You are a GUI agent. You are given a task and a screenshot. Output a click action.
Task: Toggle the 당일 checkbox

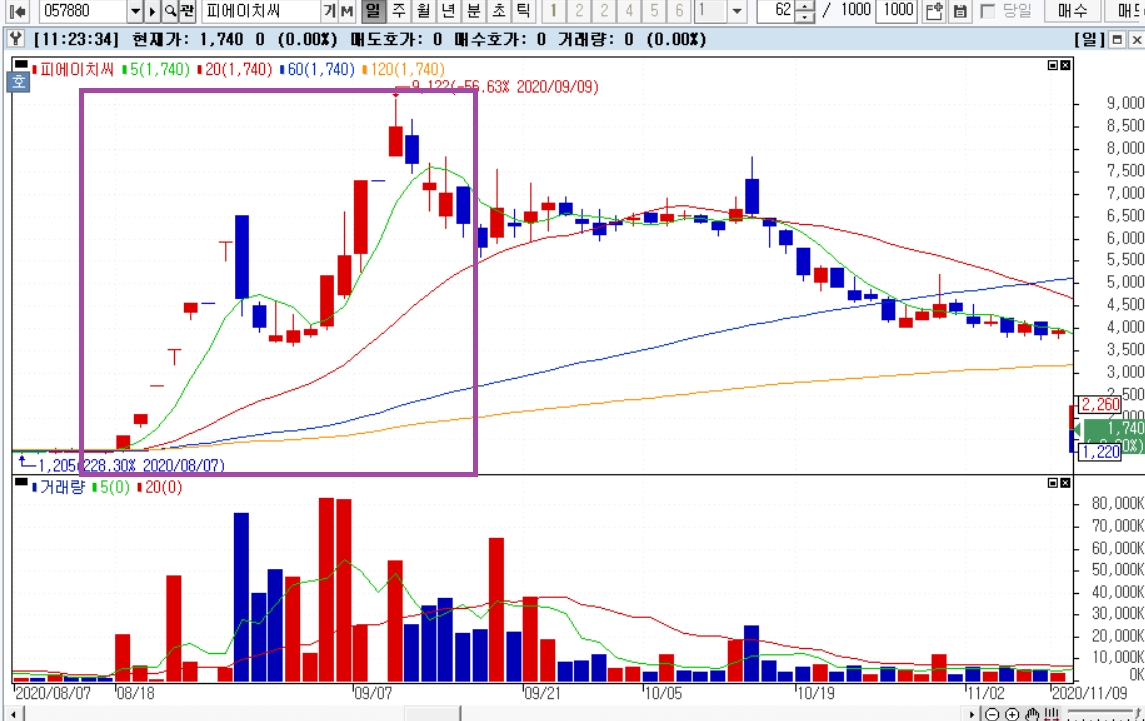(988, 11)
